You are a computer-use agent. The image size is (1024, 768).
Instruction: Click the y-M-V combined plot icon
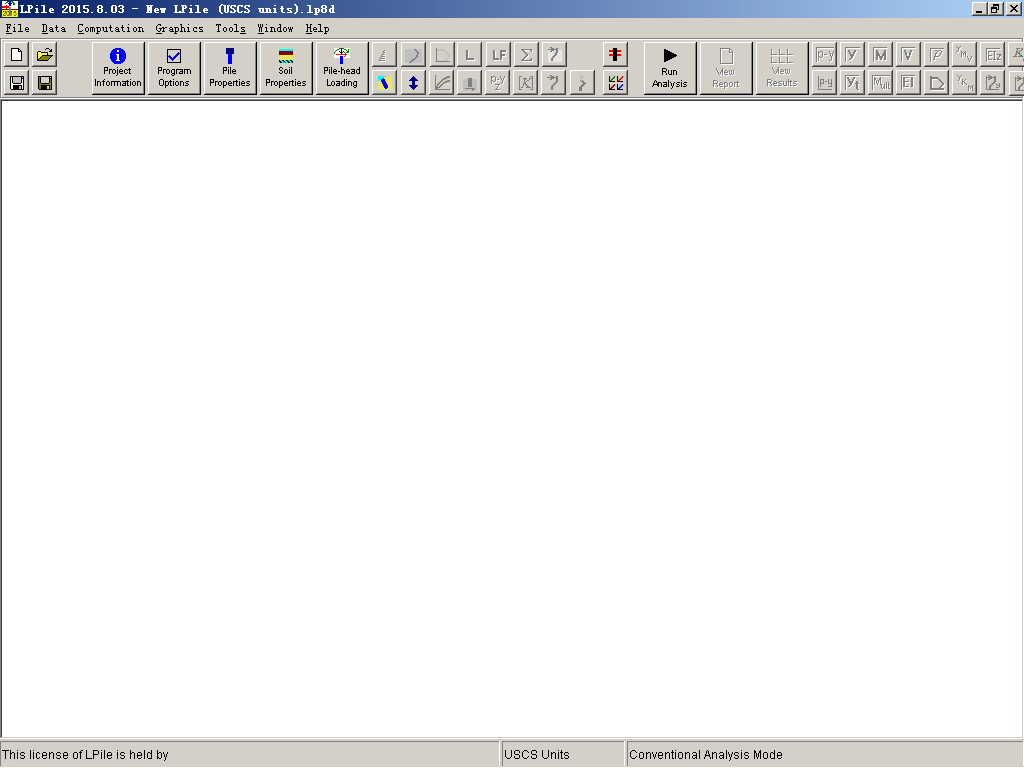point(965,55)
